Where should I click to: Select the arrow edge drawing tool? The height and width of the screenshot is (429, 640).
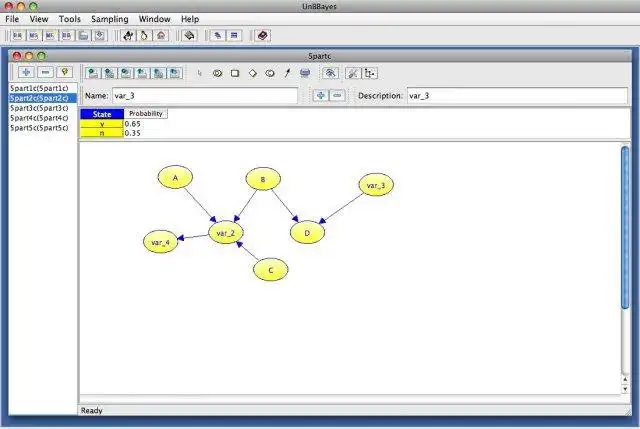tap(288, 73)
